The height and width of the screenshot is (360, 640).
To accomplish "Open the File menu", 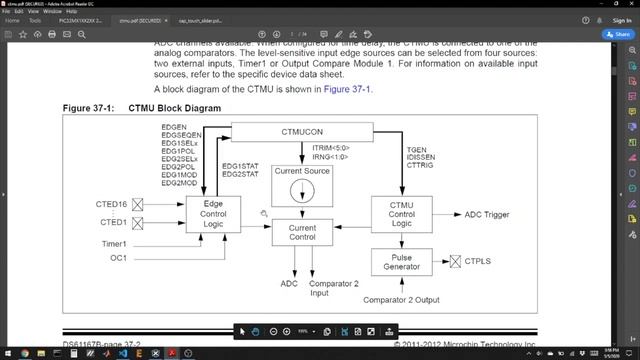I will tap(6, 11).
